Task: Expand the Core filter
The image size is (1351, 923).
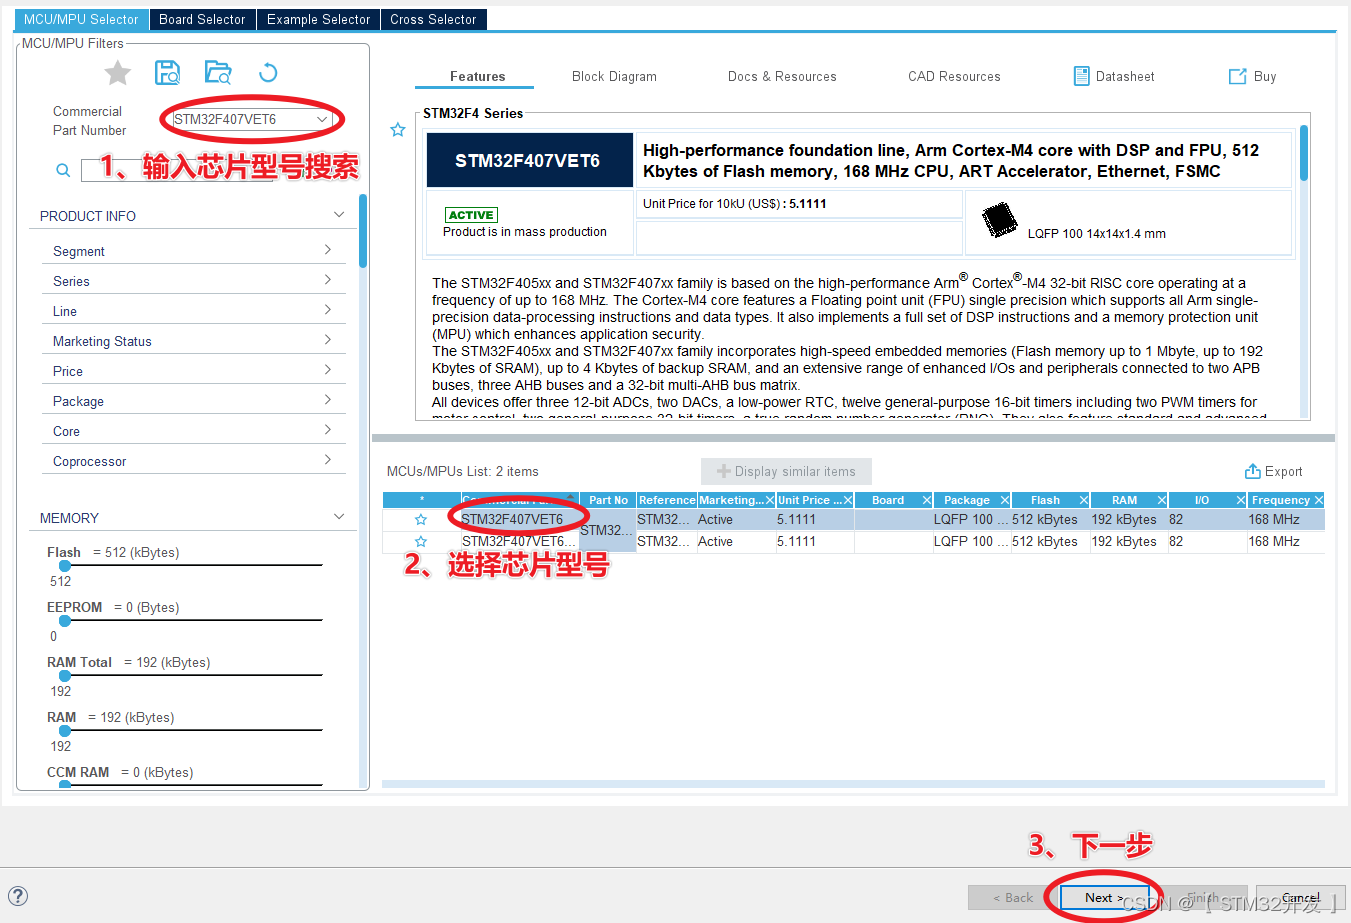Action: (x=193, y=431)
